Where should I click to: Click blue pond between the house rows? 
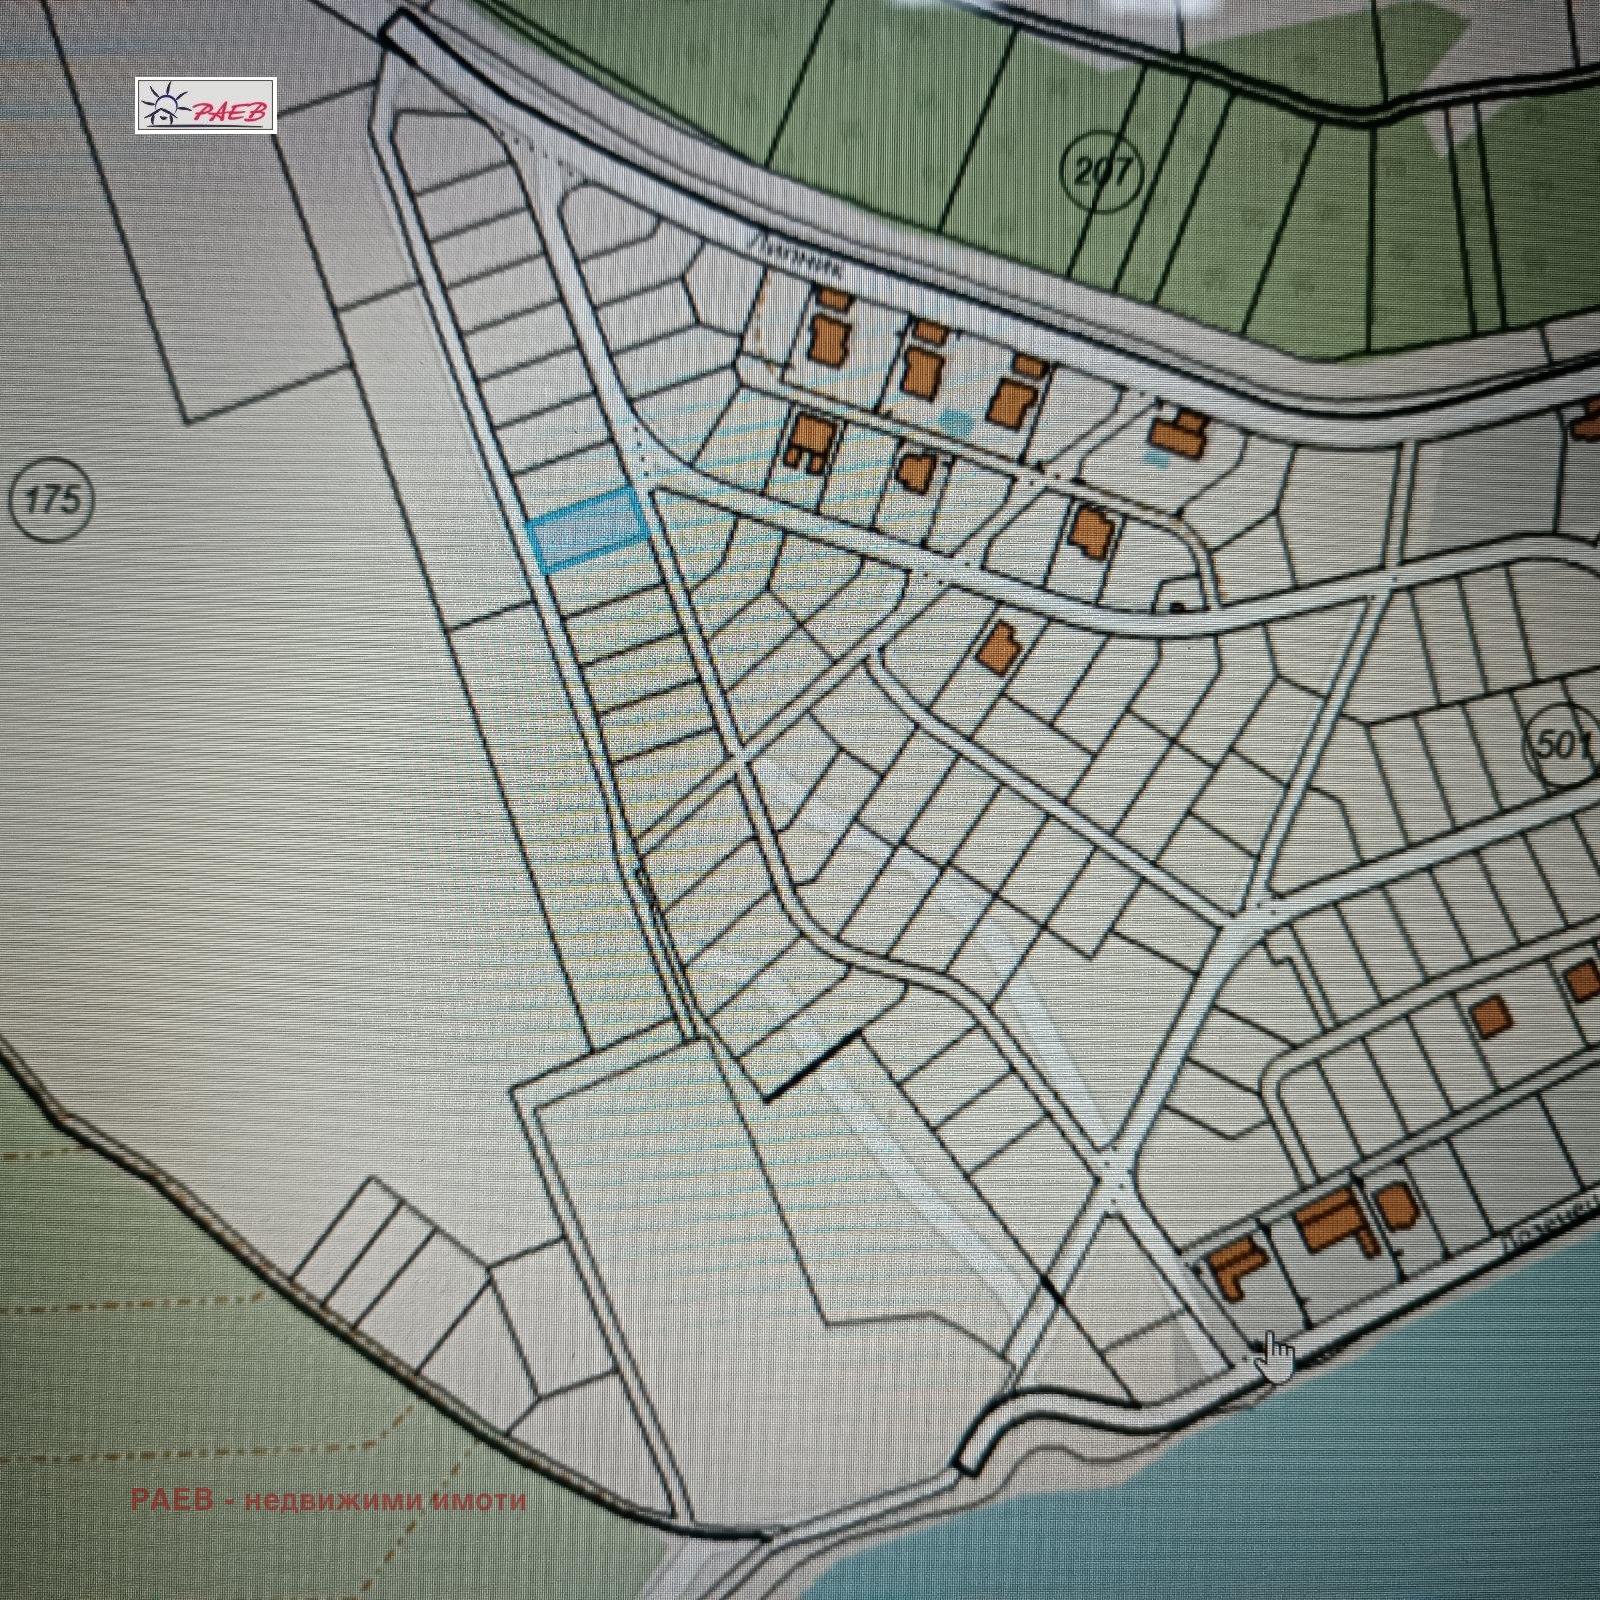[x=957, y=420]
